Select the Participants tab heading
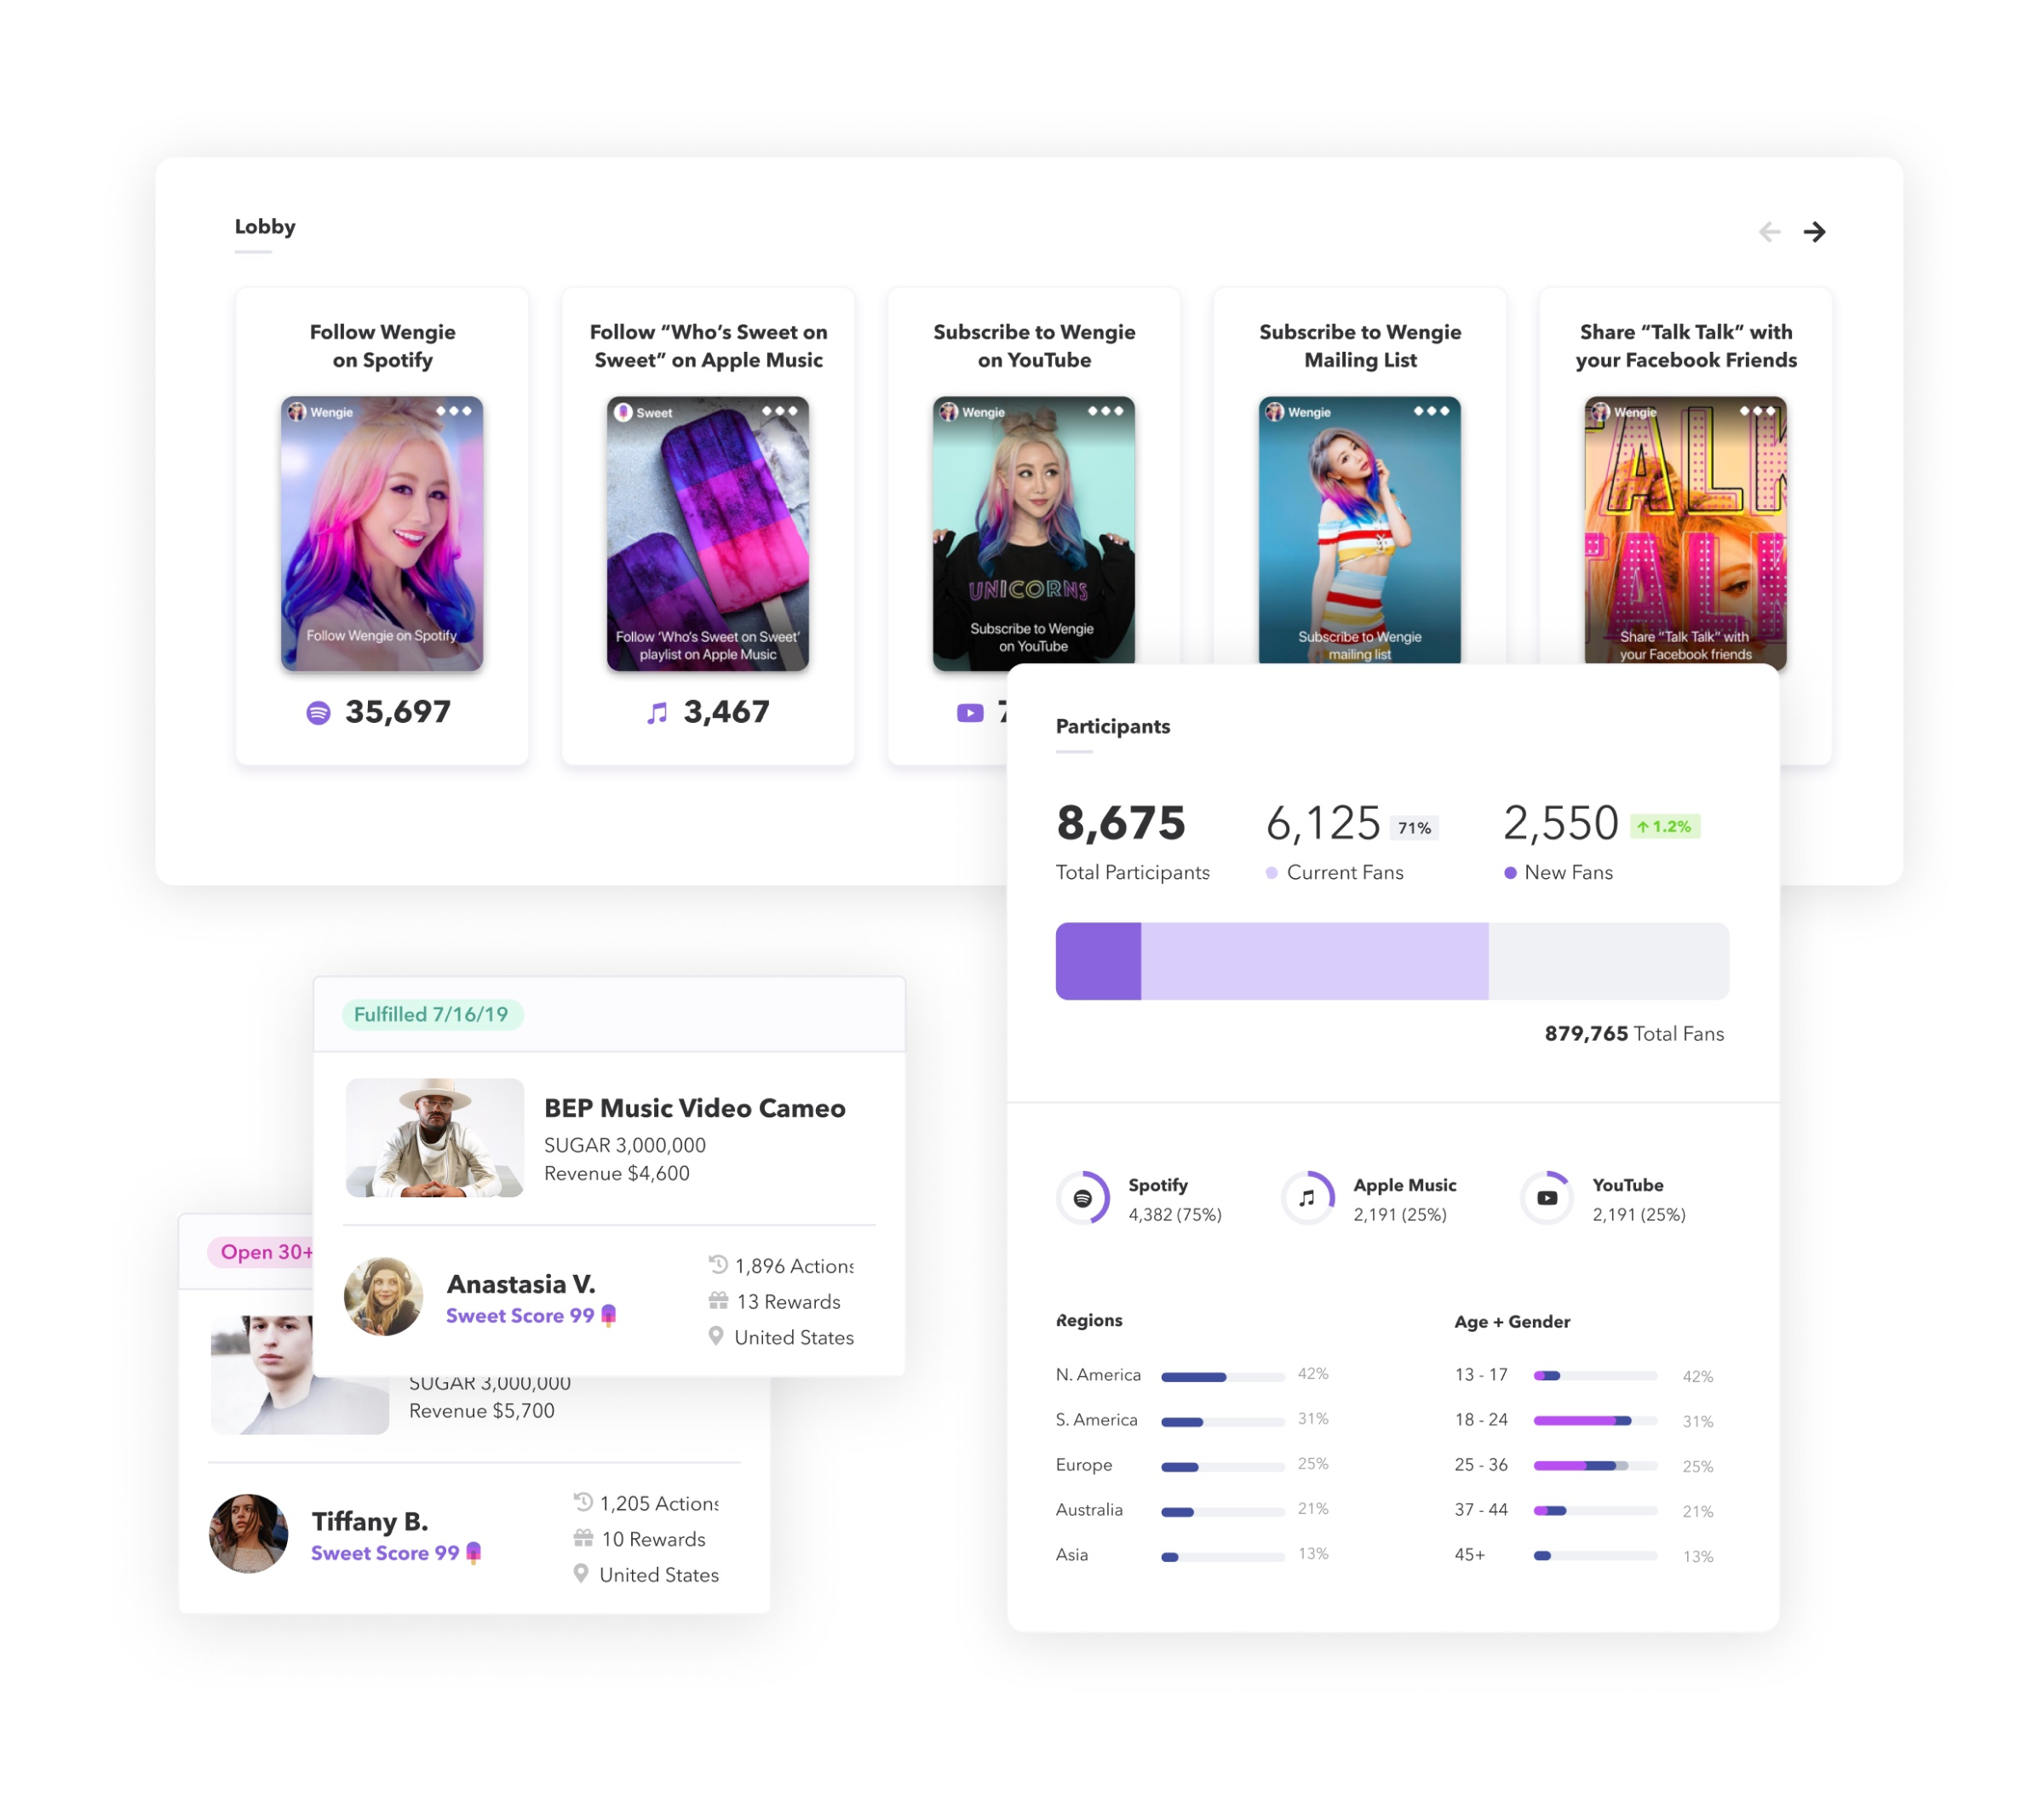This screenshot has height=1796, width=2044. tap(1112, 727)
